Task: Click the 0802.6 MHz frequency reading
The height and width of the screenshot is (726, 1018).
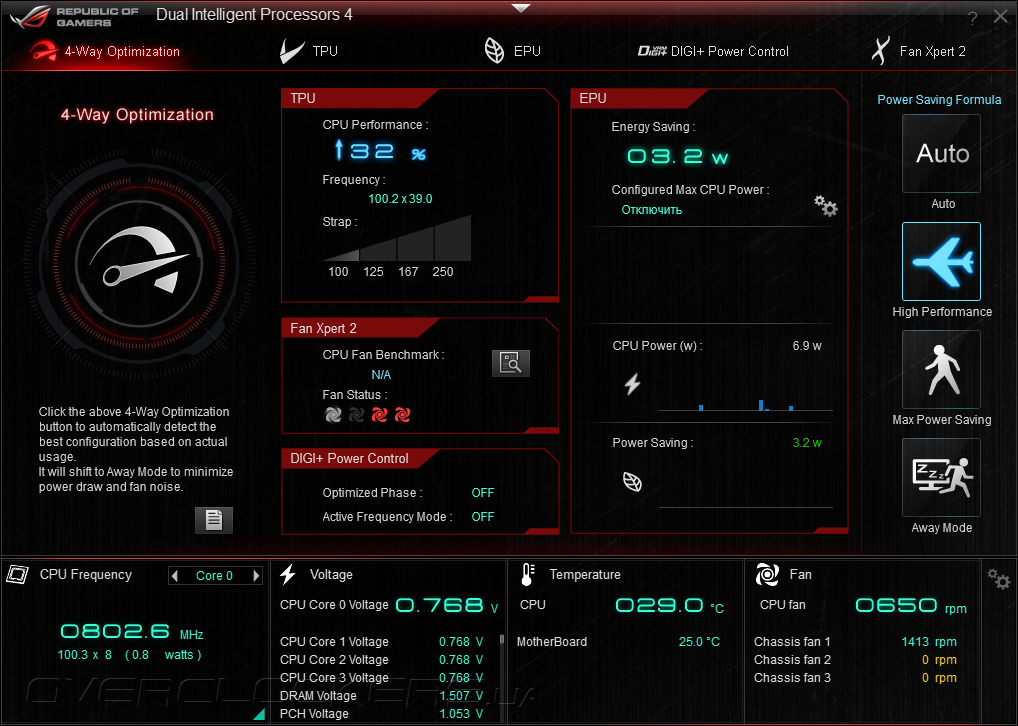Action: point(132,632)
